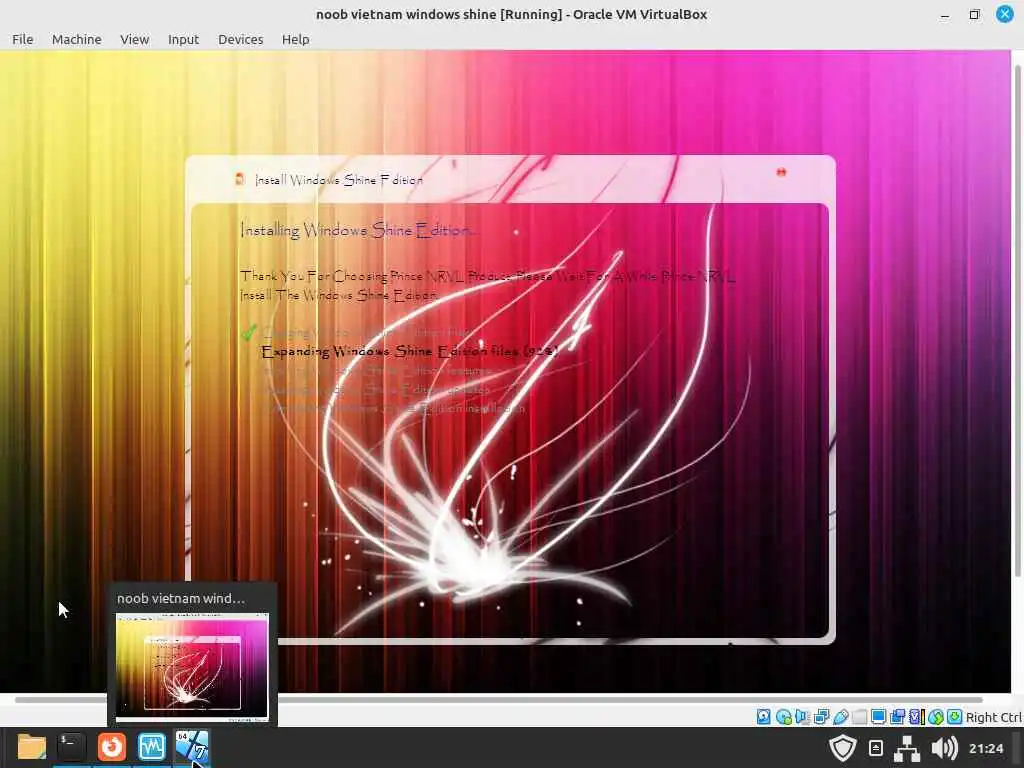Image resolution: width=1024 pixels, height=768 pixels.
Task: Click the virtualization V chip status icon
Action: (916, 717)
